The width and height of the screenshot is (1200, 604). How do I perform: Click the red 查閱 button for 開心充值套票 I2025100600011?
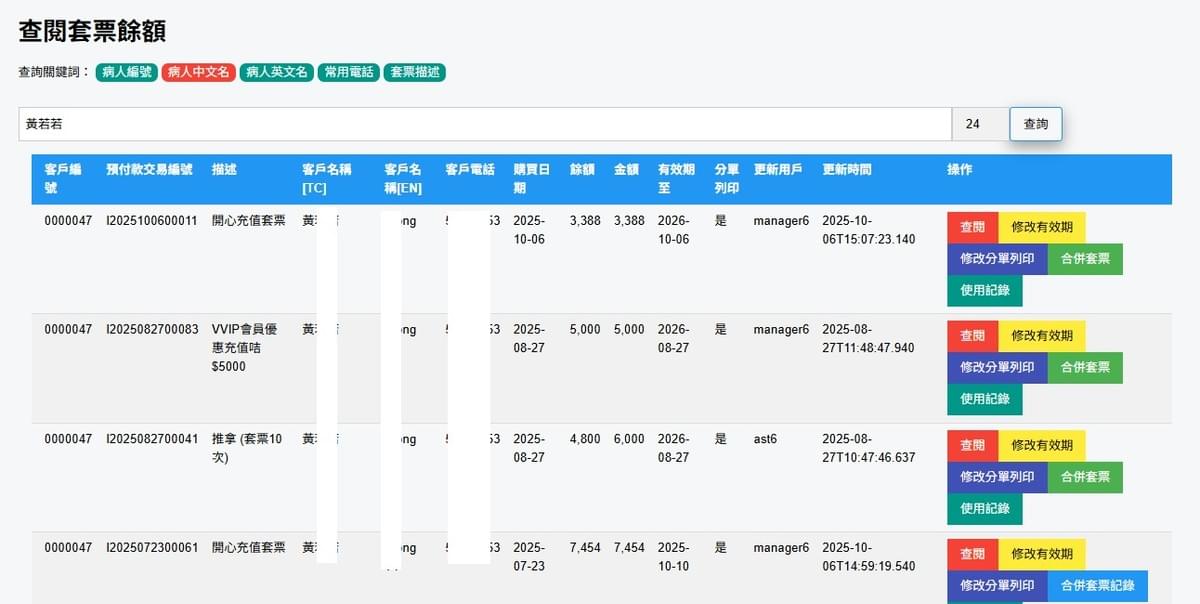pyautogui.click(x=972, y=227)
